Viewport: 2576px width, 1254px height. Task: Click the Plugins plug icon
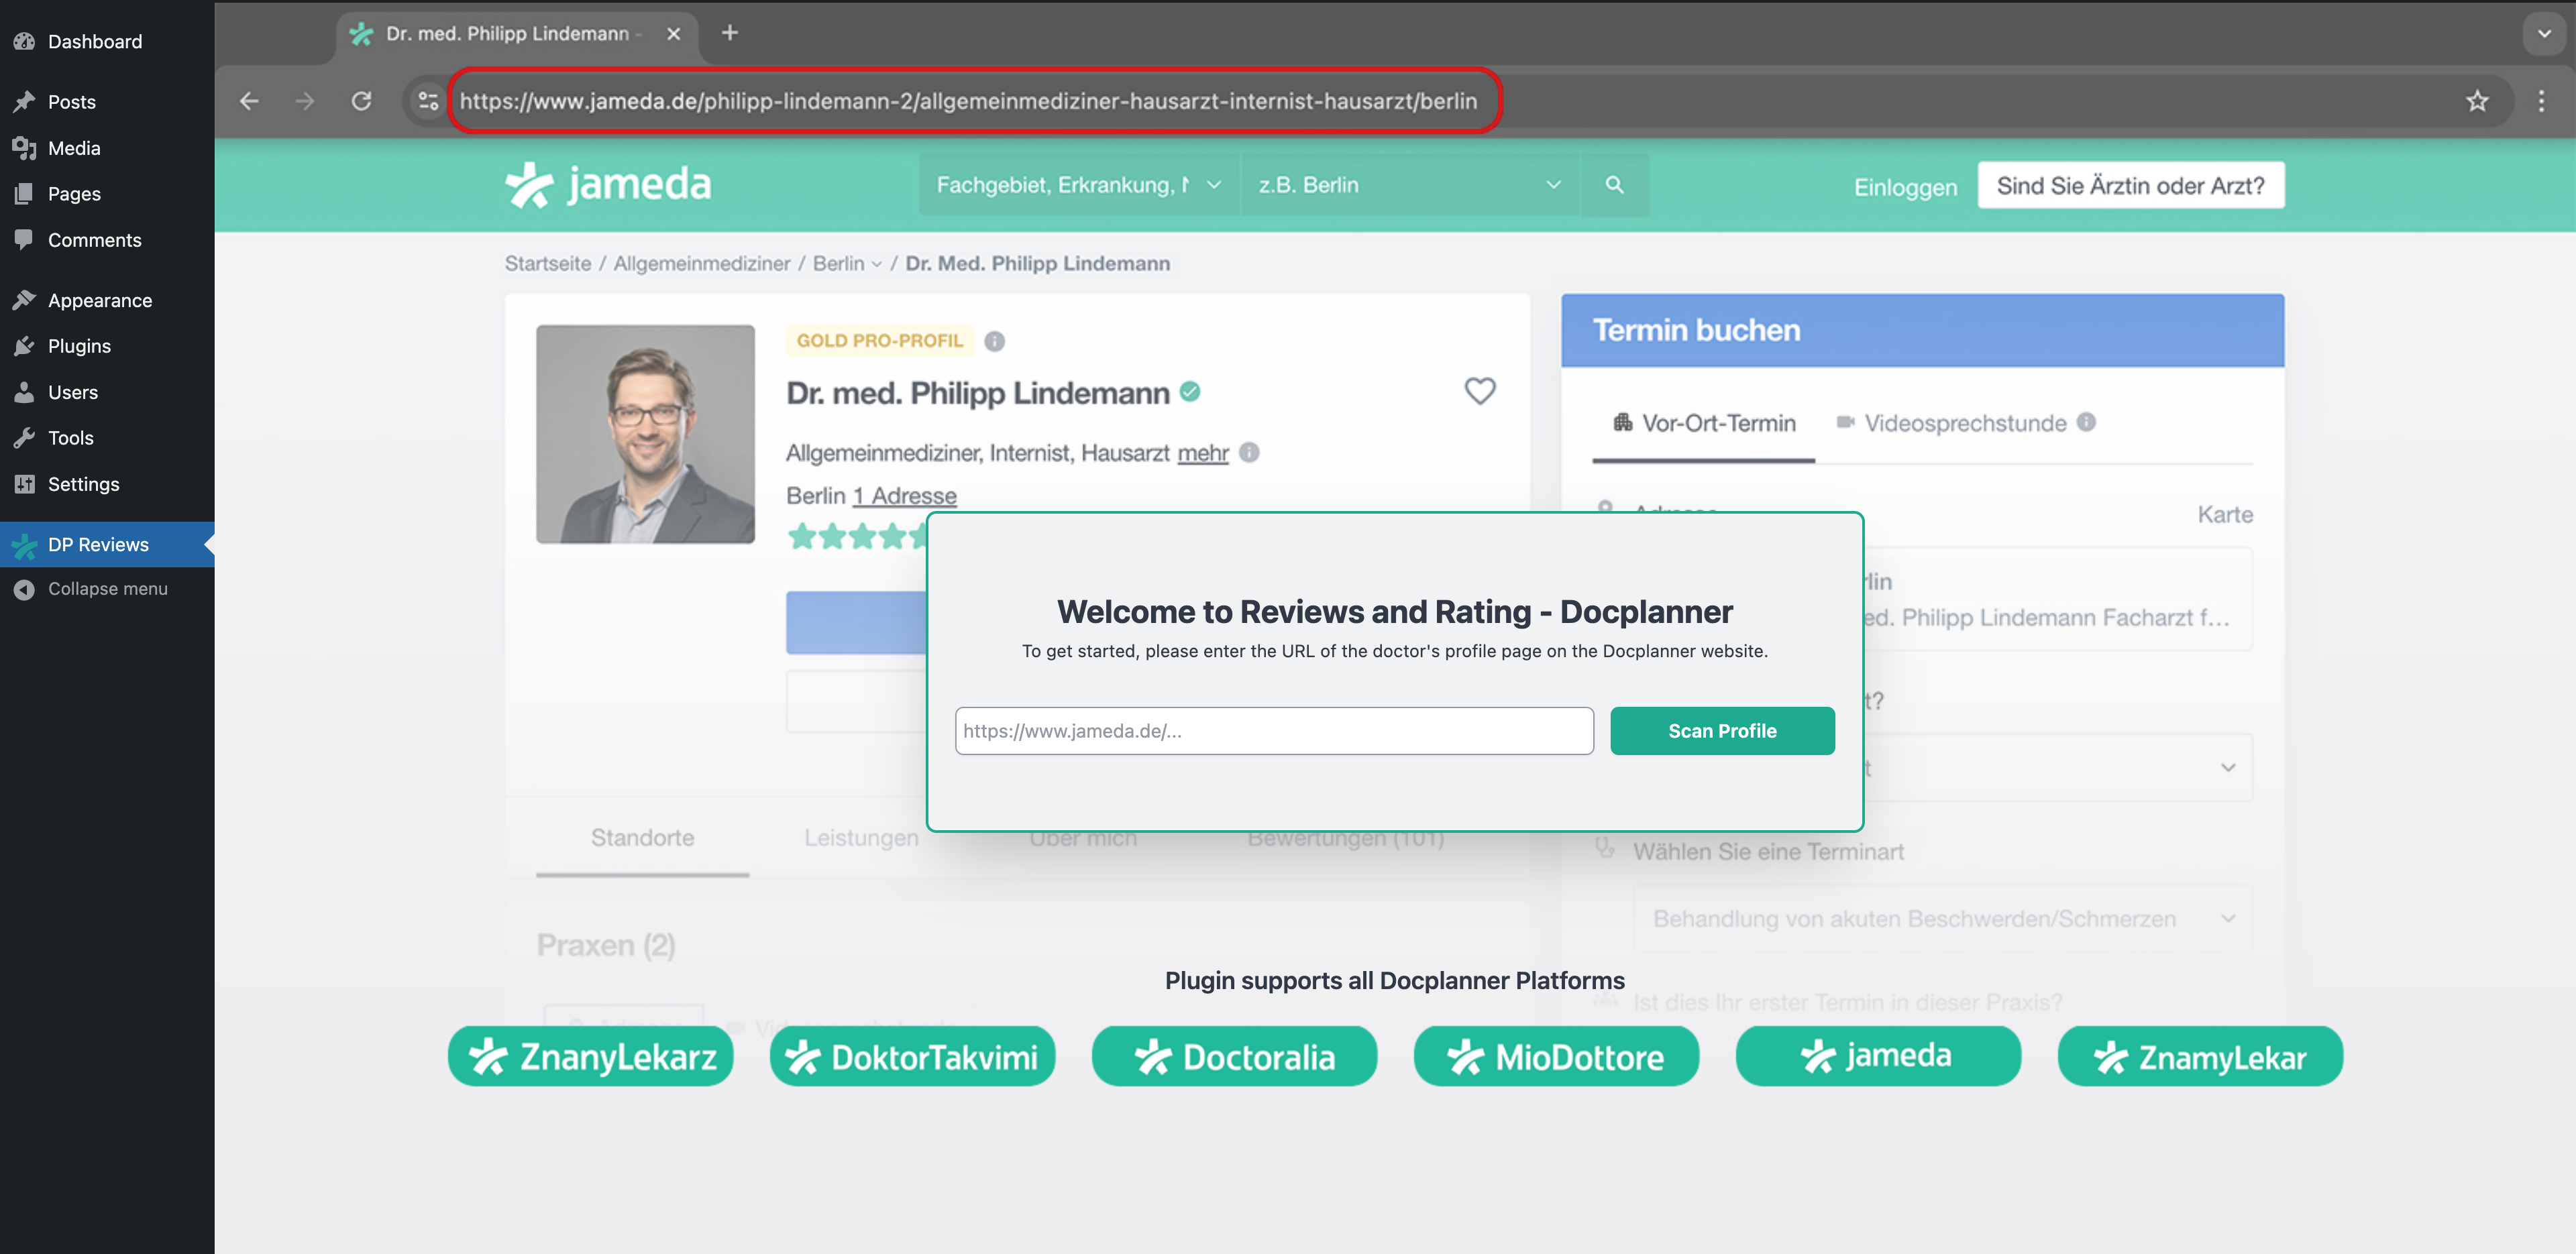pyautogui.click(x=24, y=346)
